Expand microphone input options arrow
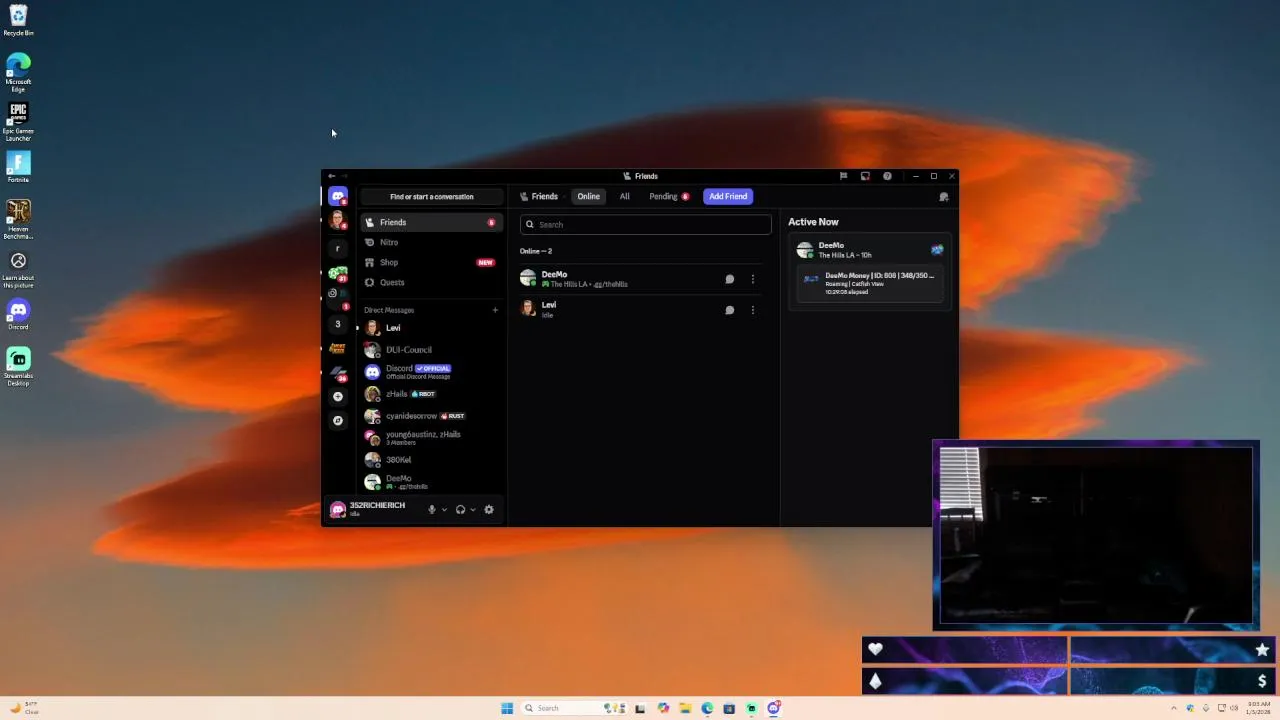 click(x=444, y=510)
